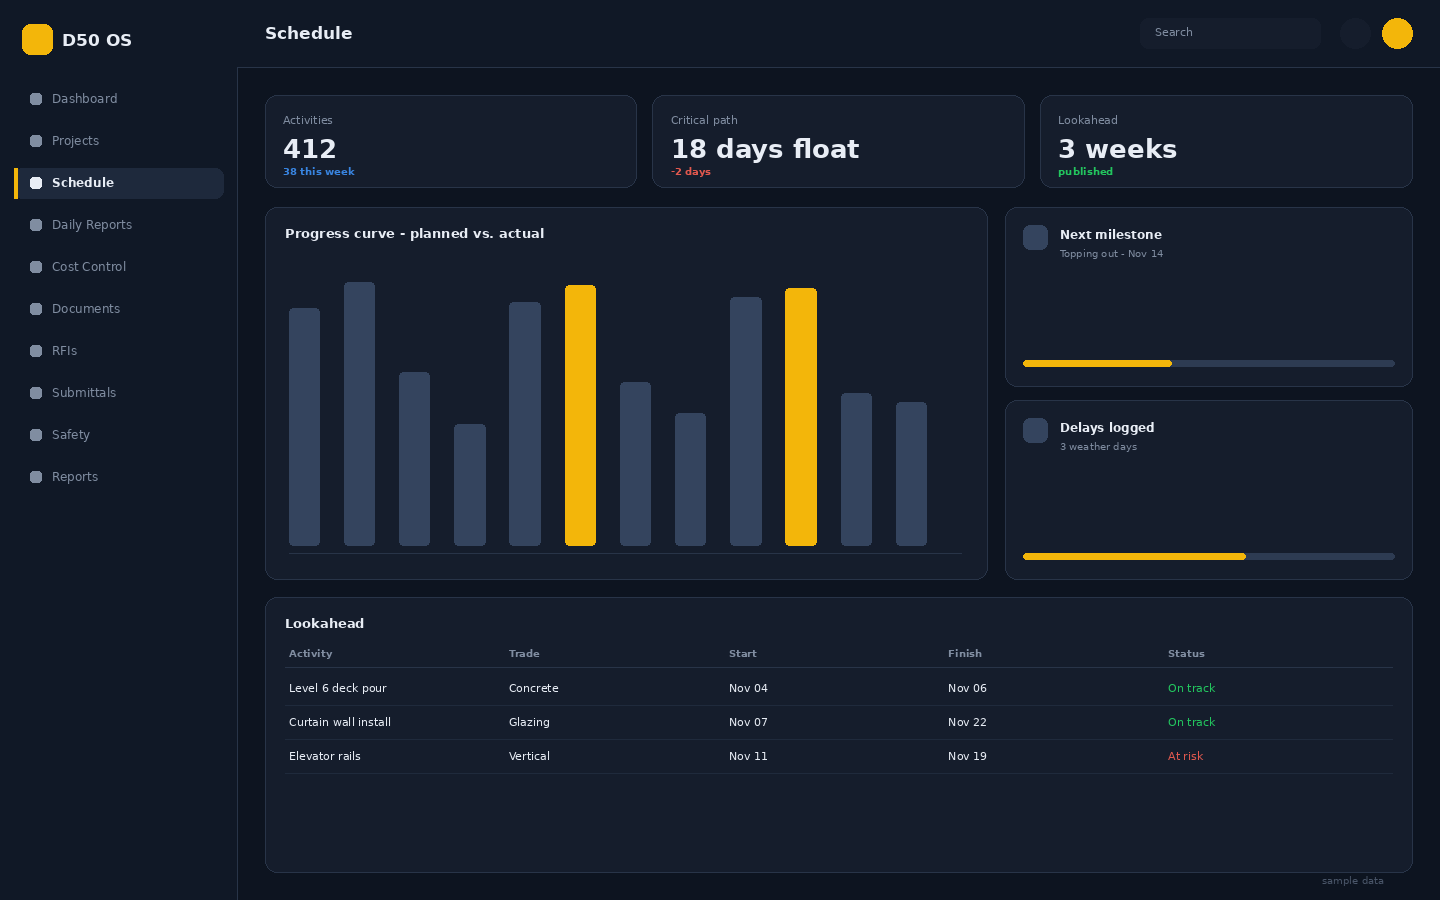This screenshot has width=1440, height=900.
Task: Click the Status column header
Action: coord(1186,654)
